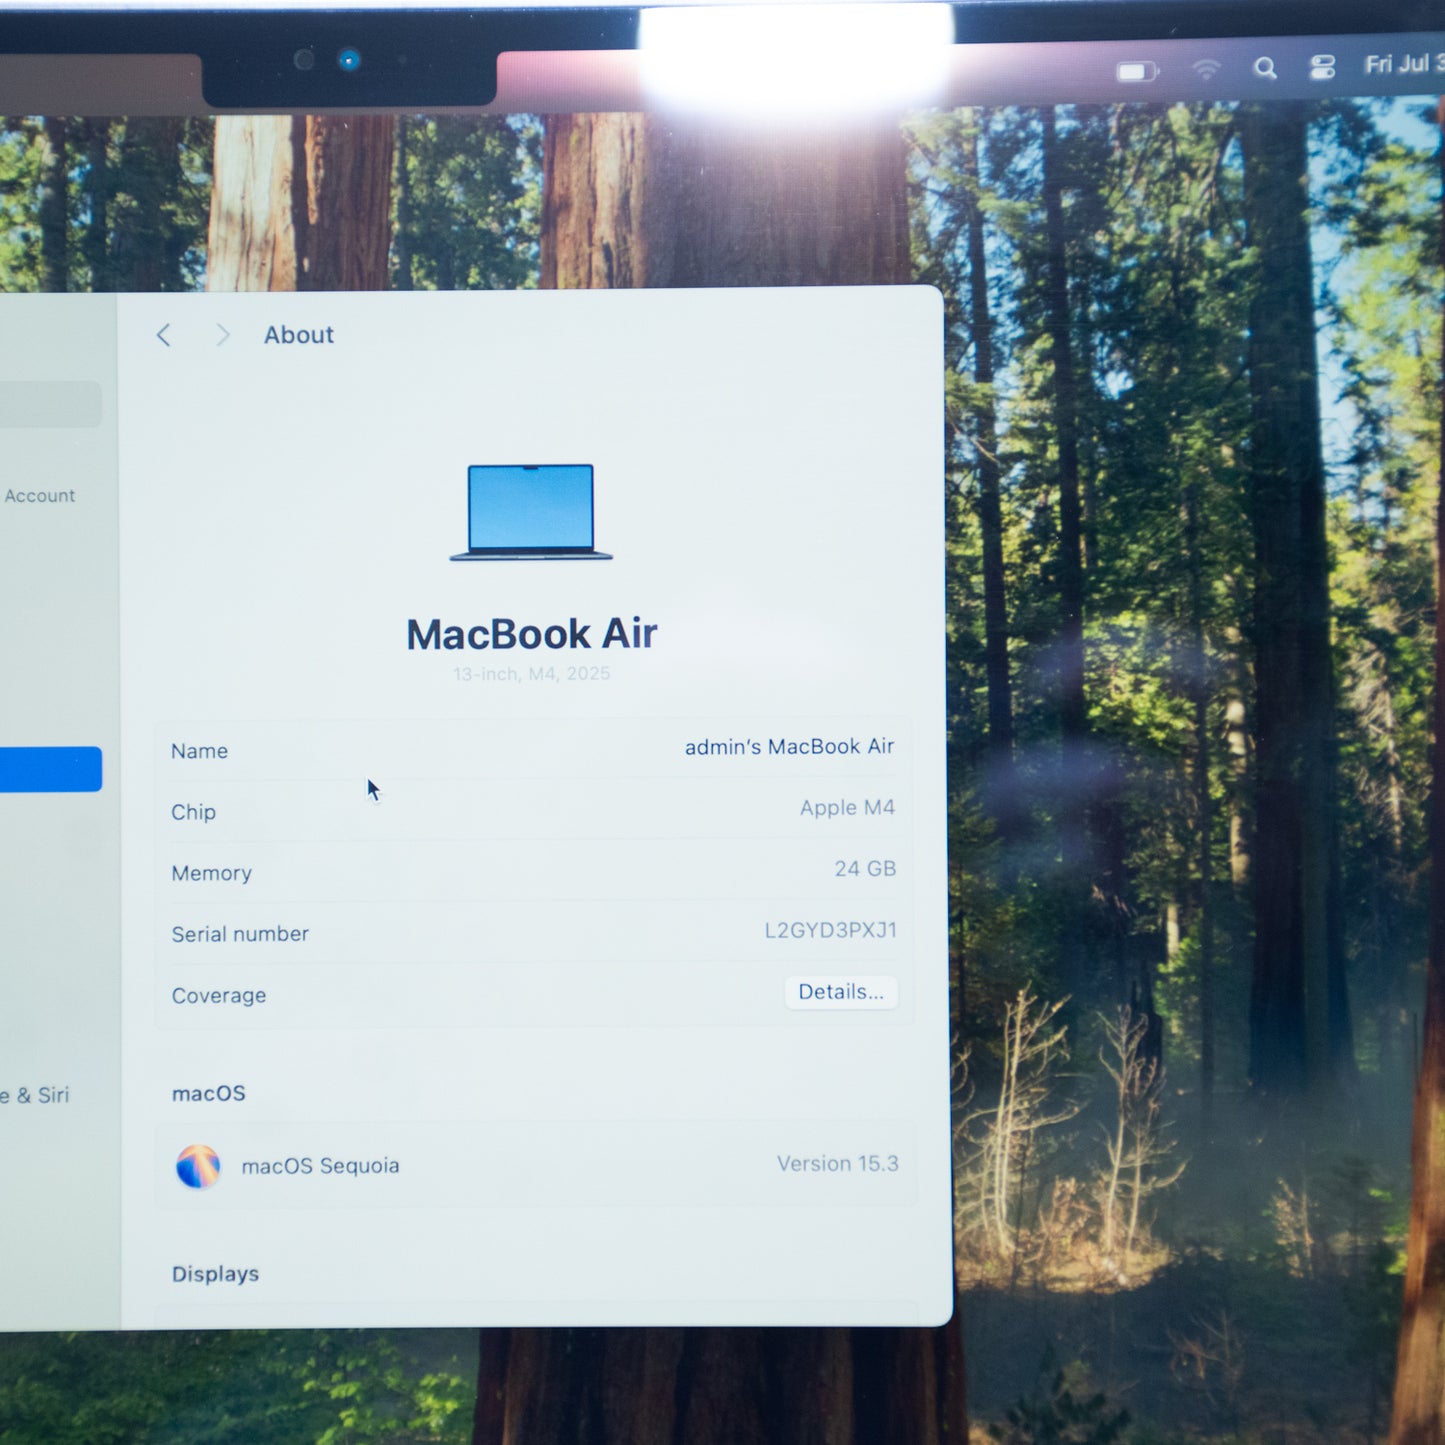
Task: Open the Coverage Details… button
Action: [x=841, y=992]
